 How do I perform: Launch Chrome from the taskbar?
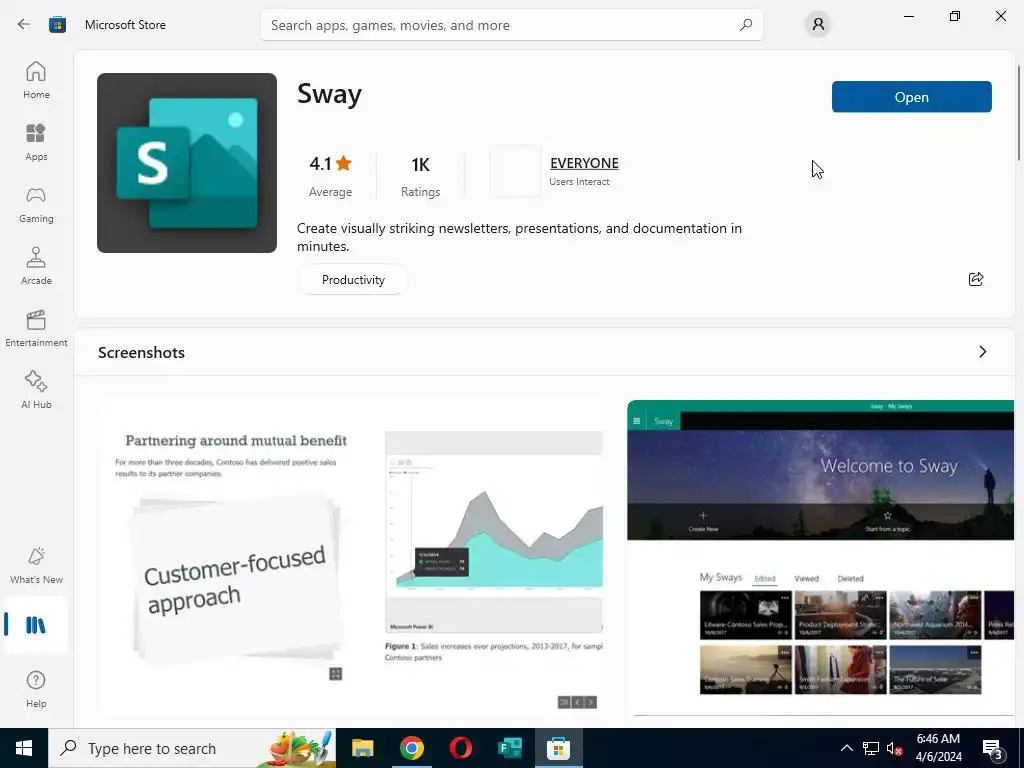(411, 748)
